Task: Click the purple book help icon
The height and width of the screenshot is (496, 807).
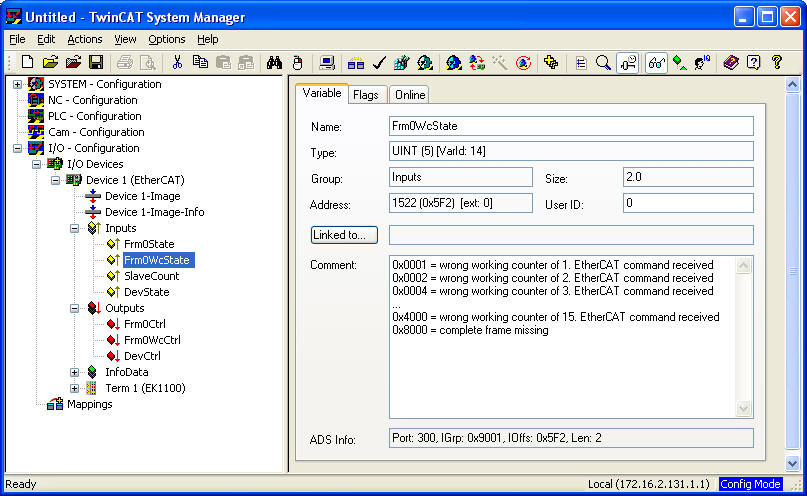Action: point(731,62)
